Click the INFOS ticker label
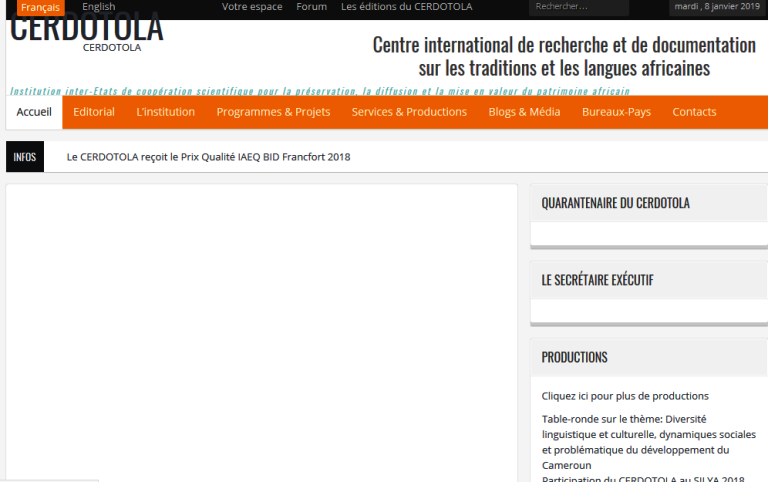Screen dimensions: 768x482 [x=24, y=157]
